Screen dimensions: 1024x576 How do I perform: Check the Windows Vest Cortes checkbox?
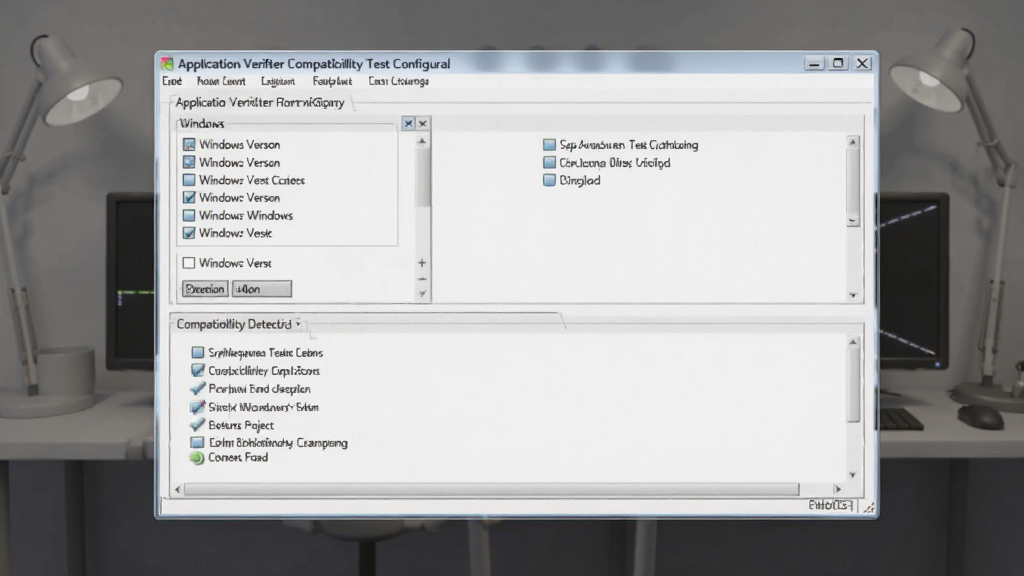click(x=189, y=180)
